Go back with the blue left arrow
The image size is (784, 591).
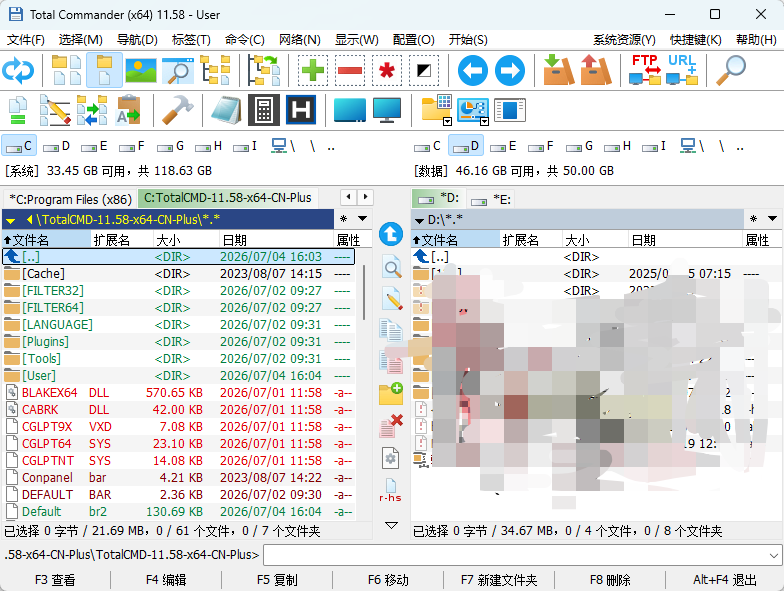(x=472, y=70)
